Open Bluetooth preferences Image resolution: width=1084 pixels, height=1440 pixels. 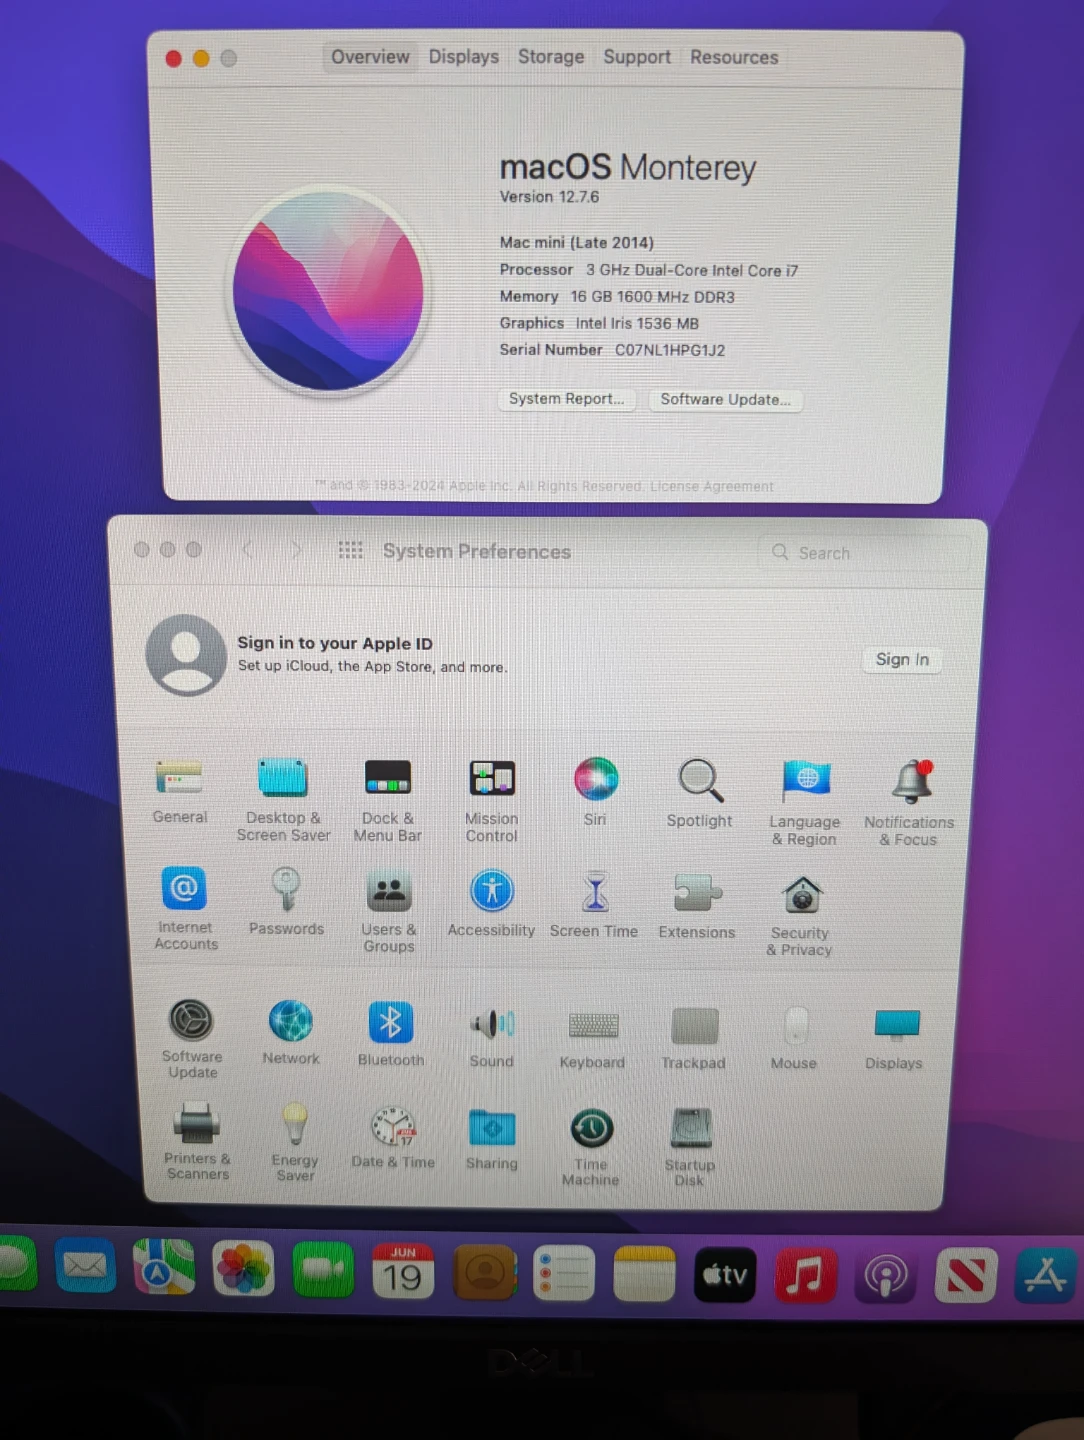click(x=391, y=1023)
